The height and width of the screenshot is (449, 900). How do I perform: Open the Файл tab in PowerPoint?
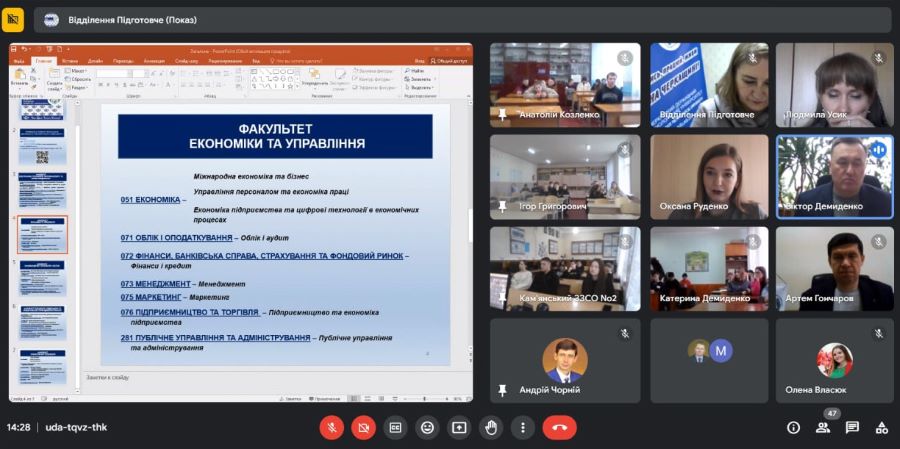(x=19, y=61)
